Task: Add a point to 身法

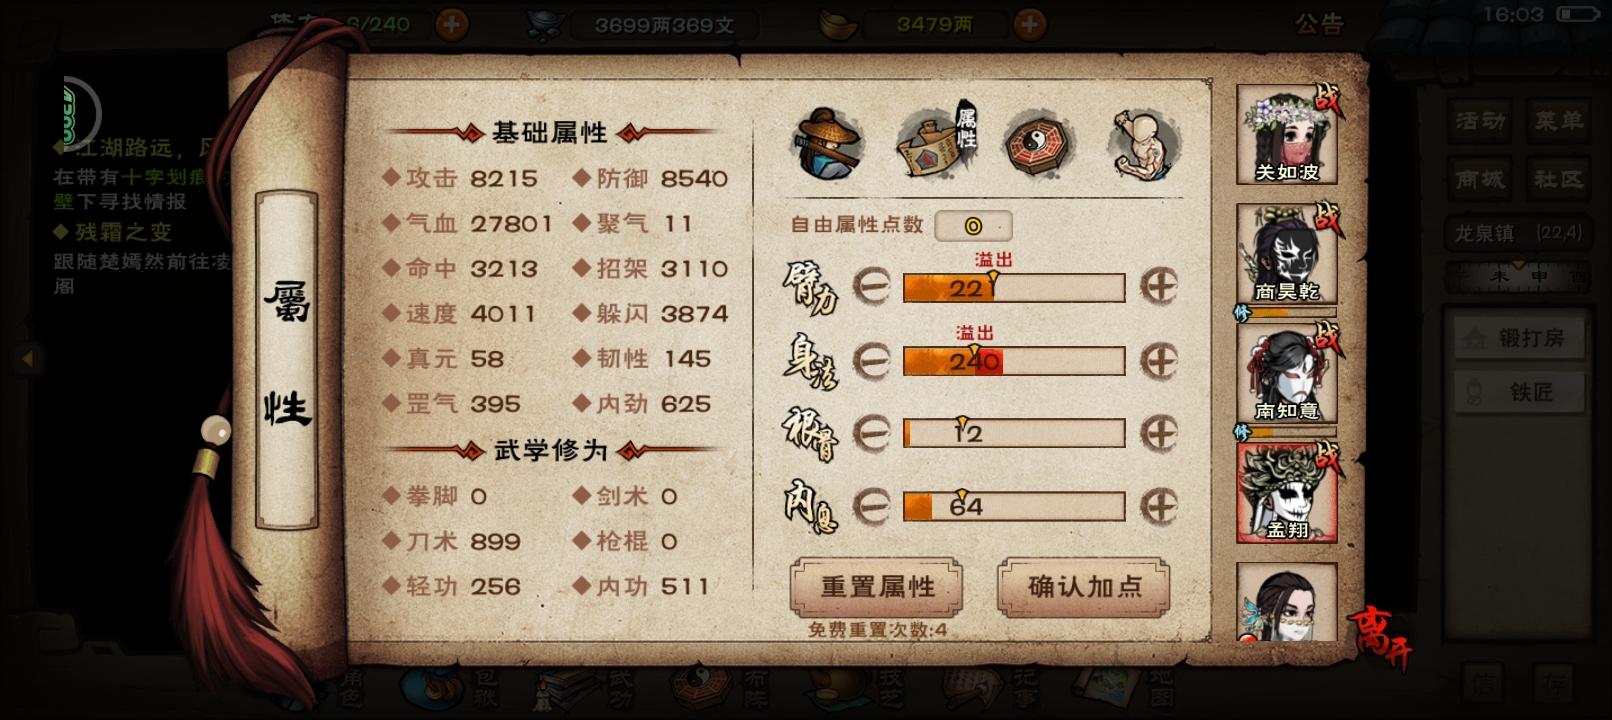Action: tap(1159, 360)
